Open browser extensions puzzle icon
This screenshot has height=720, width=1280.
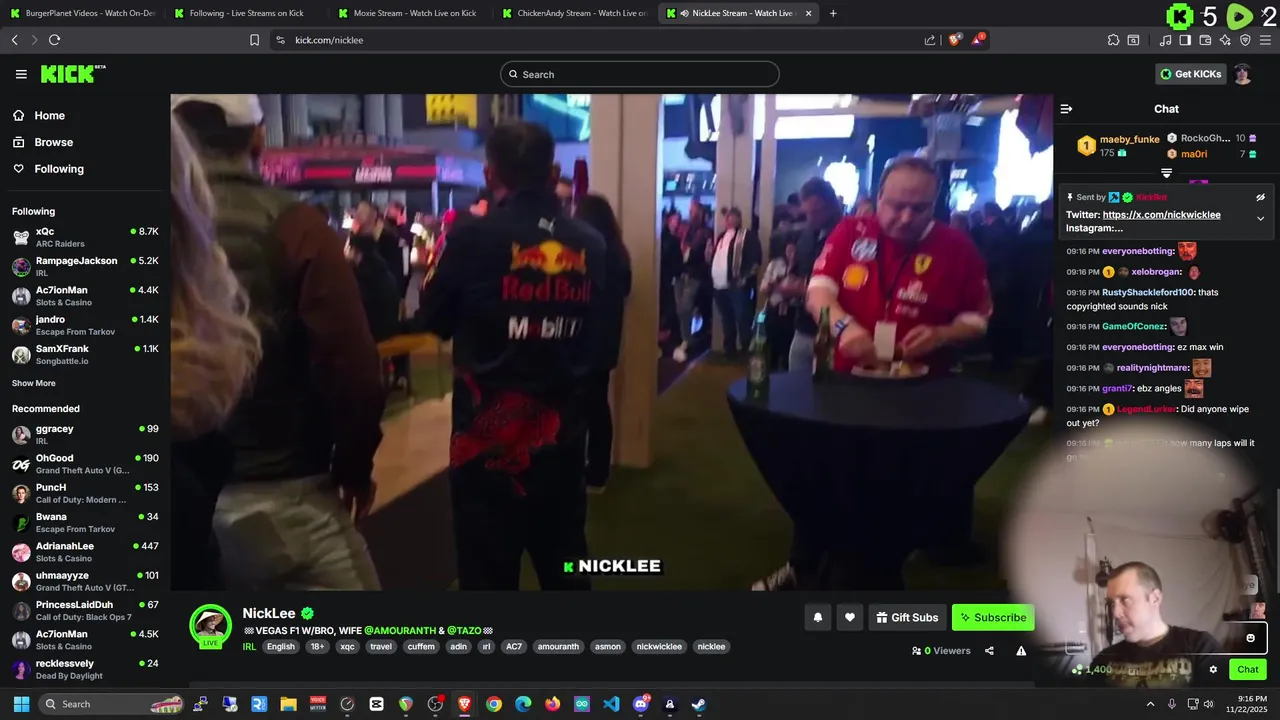[x=1113, y=40]
